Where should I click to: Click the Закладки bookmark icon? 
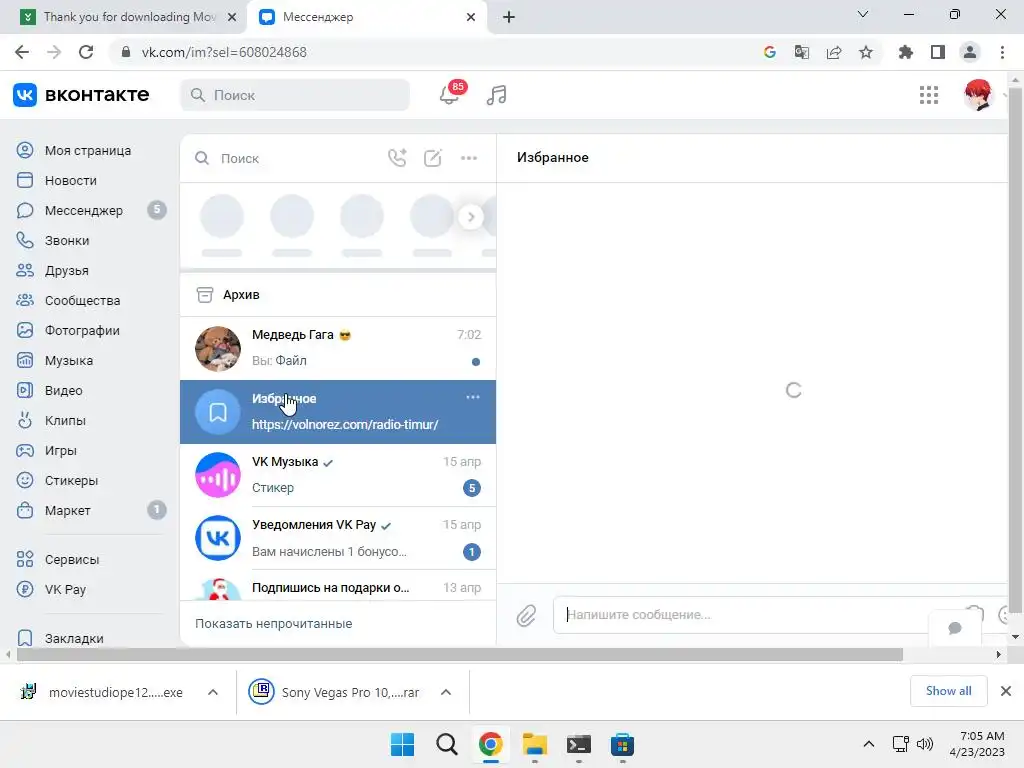coord(25,639)
